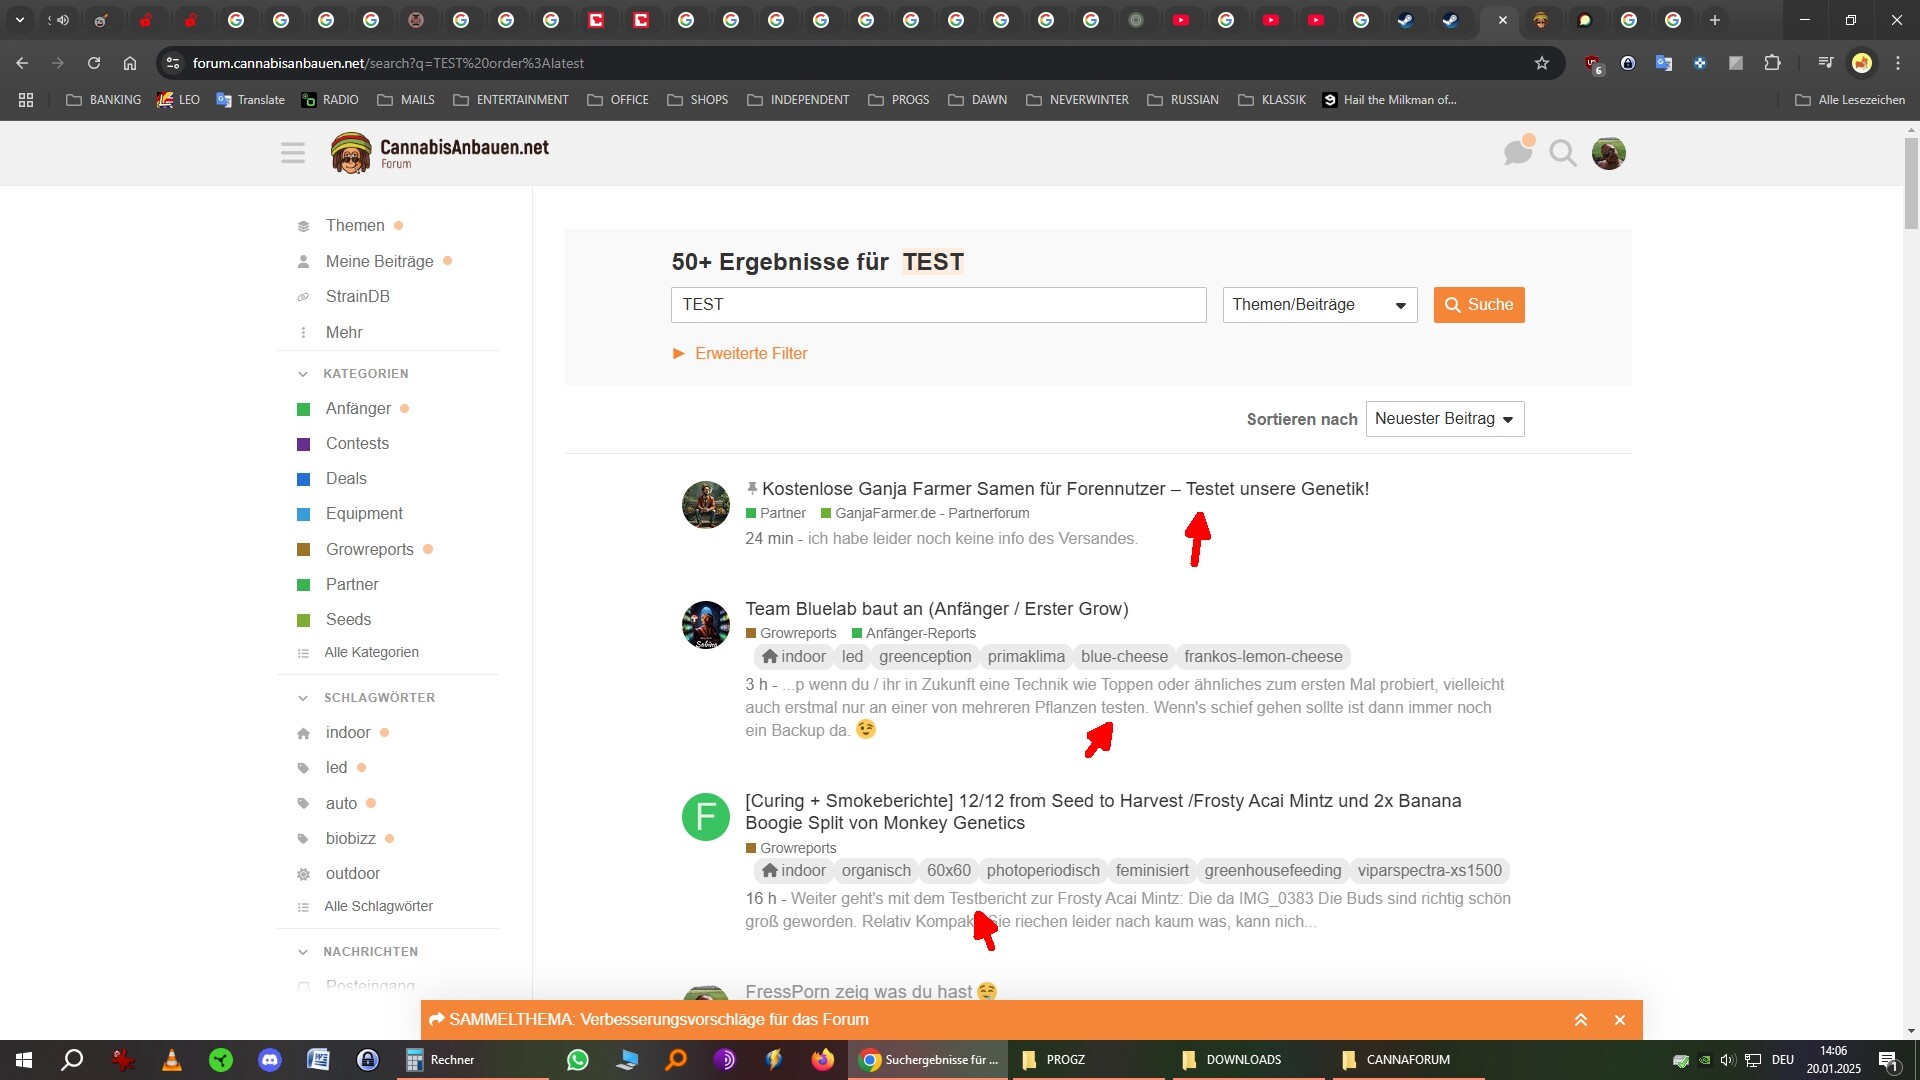Open the Neuester Beitrag sort dropdown
Viewport: 1920px width, 1080px height.
tap(1444, 419)
